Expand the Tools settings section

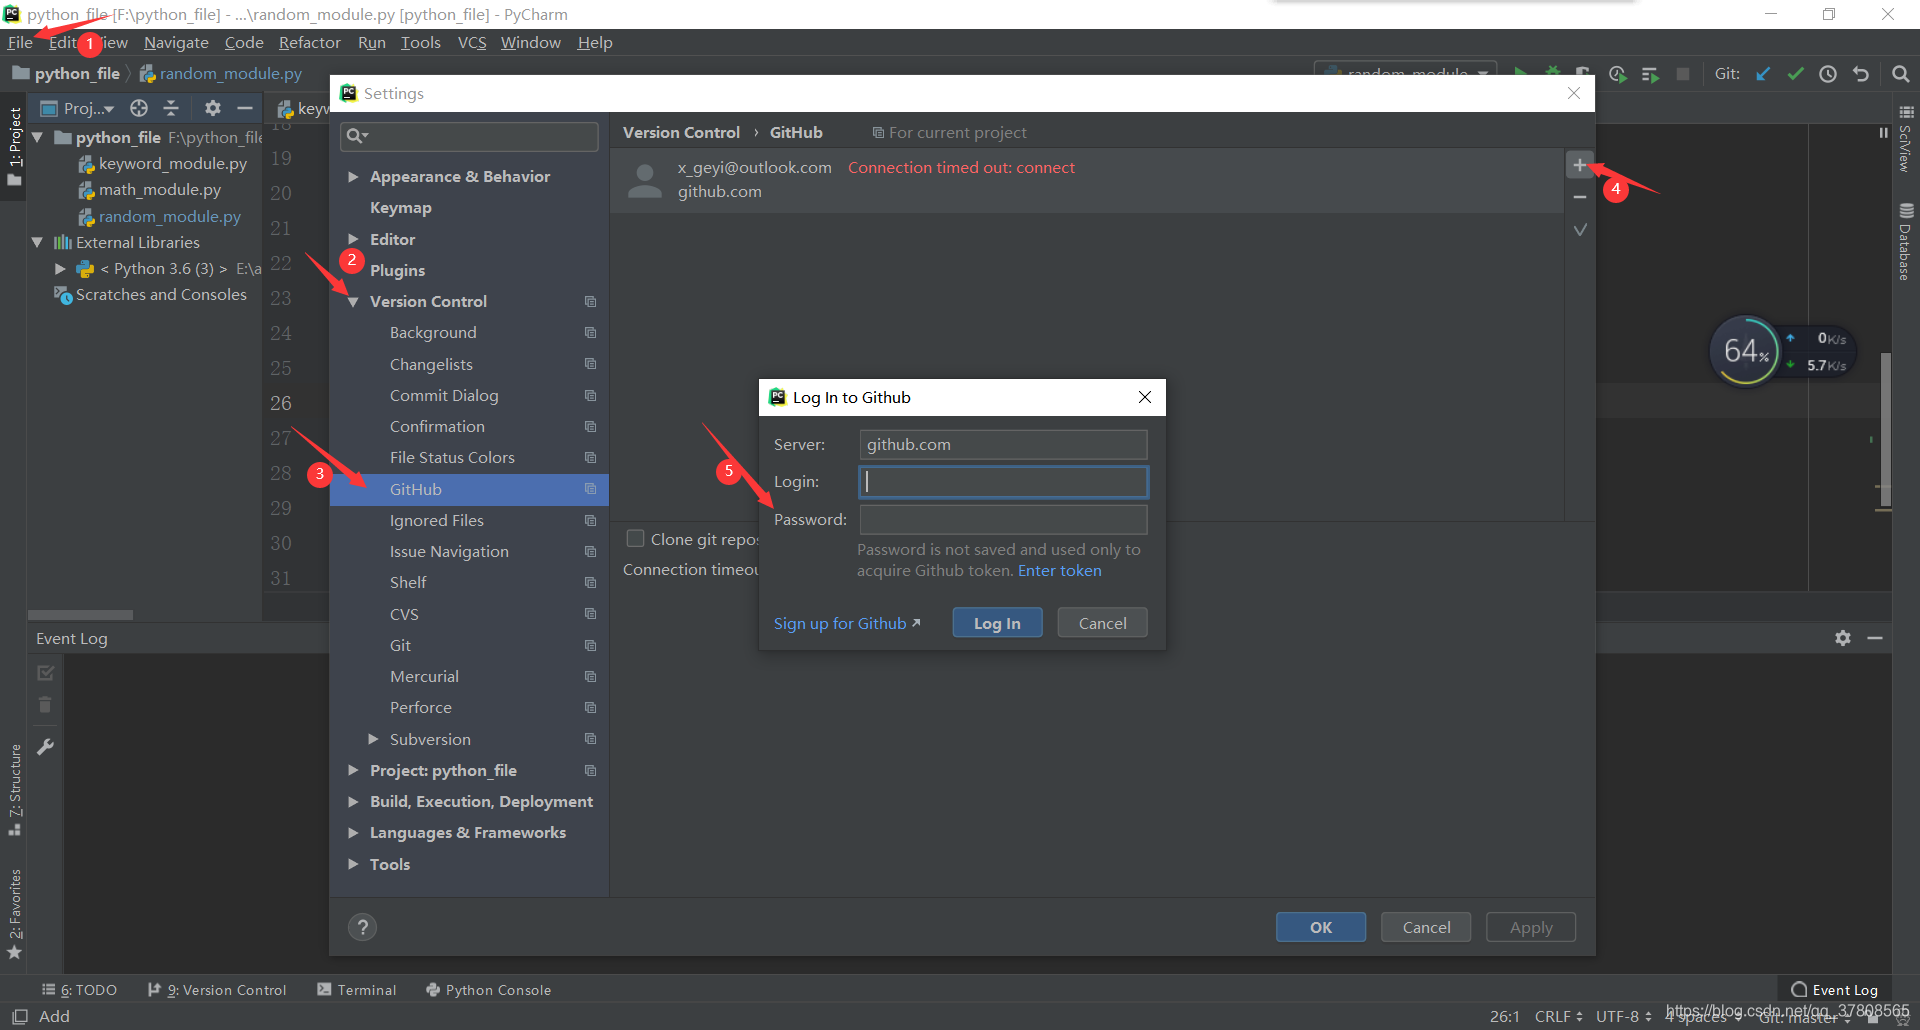pyautogui.click(x=353, y=864)
